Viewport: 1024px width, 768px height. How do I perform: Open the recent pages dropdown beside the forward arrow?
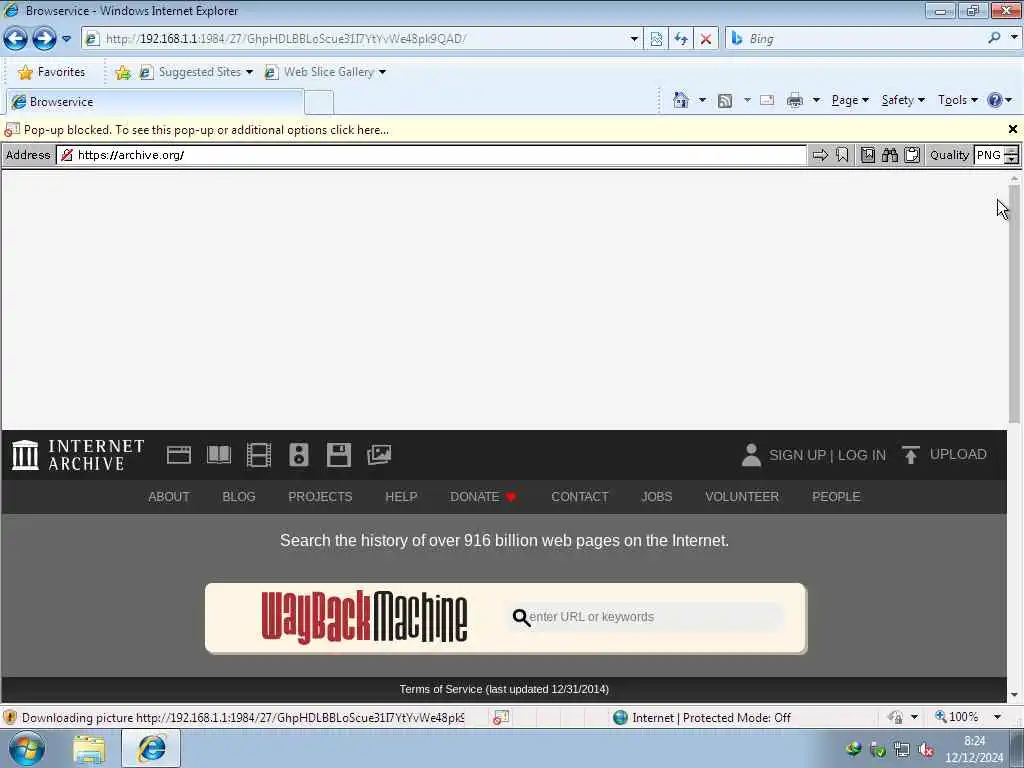click(x=67, y=39)
